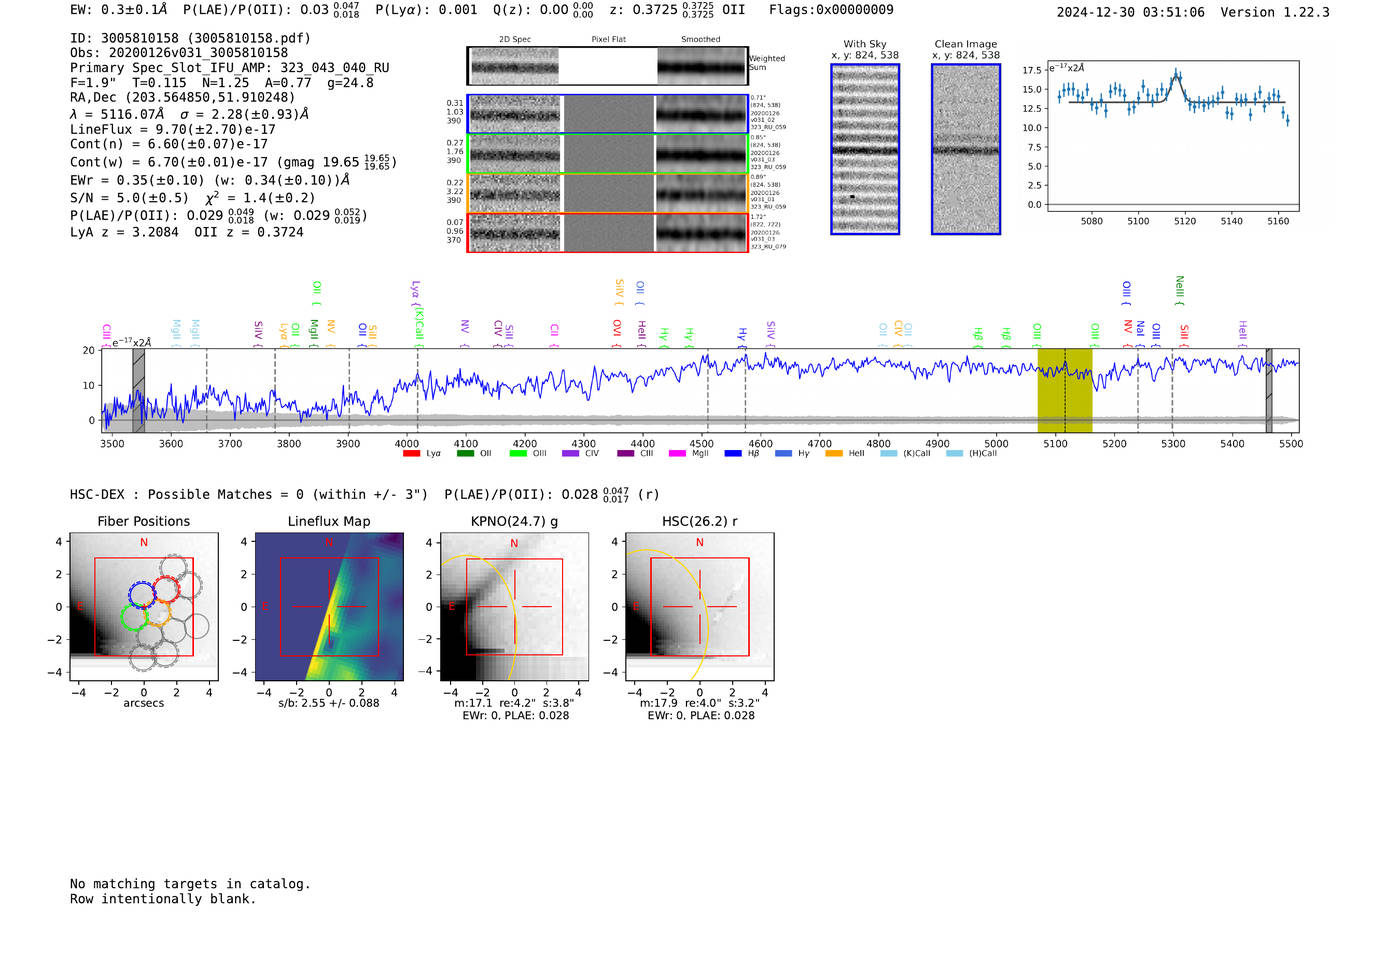Screen dimensions: 1400x953
Task: Click the blue Hβ legend swatch
Action: [733, 454]
